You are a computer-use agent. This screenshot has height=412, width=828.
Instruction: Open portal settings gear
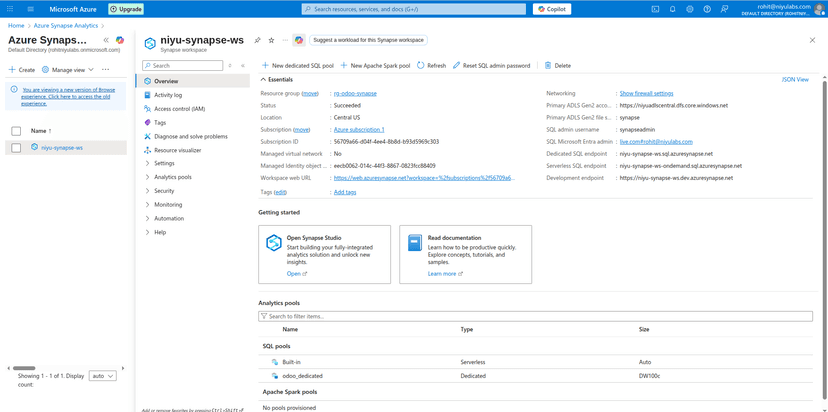tap(690, 9)
